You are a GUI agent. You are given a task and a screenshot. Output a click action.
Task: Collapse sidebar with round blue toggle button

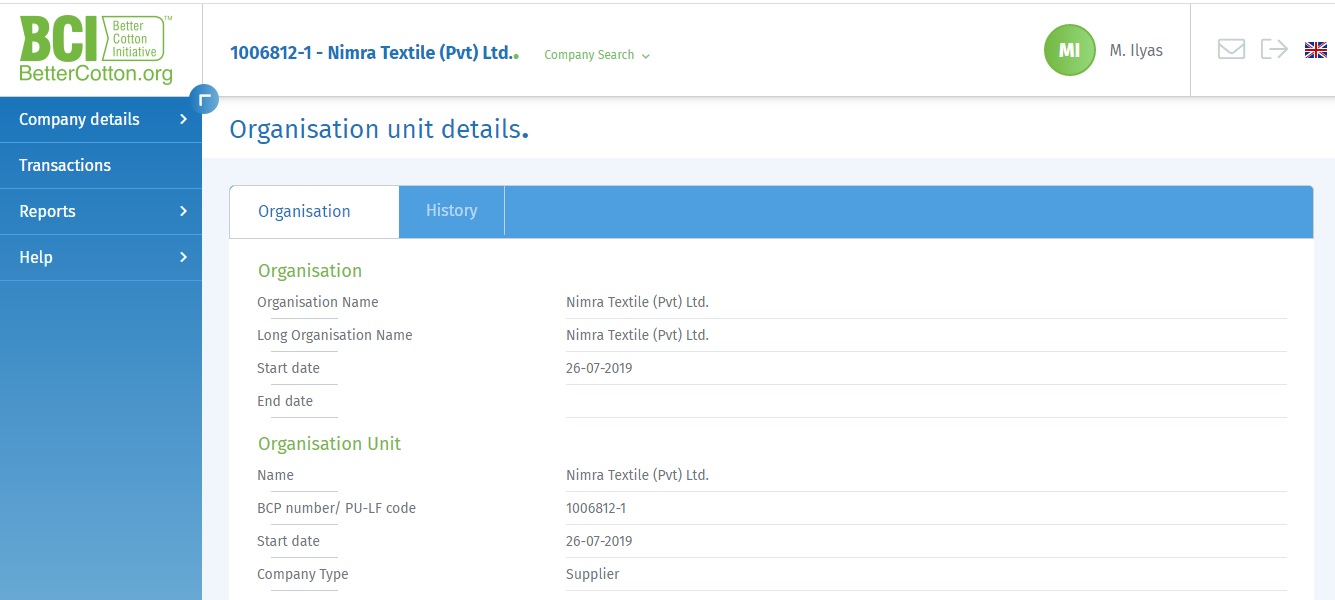click(204, 99)
